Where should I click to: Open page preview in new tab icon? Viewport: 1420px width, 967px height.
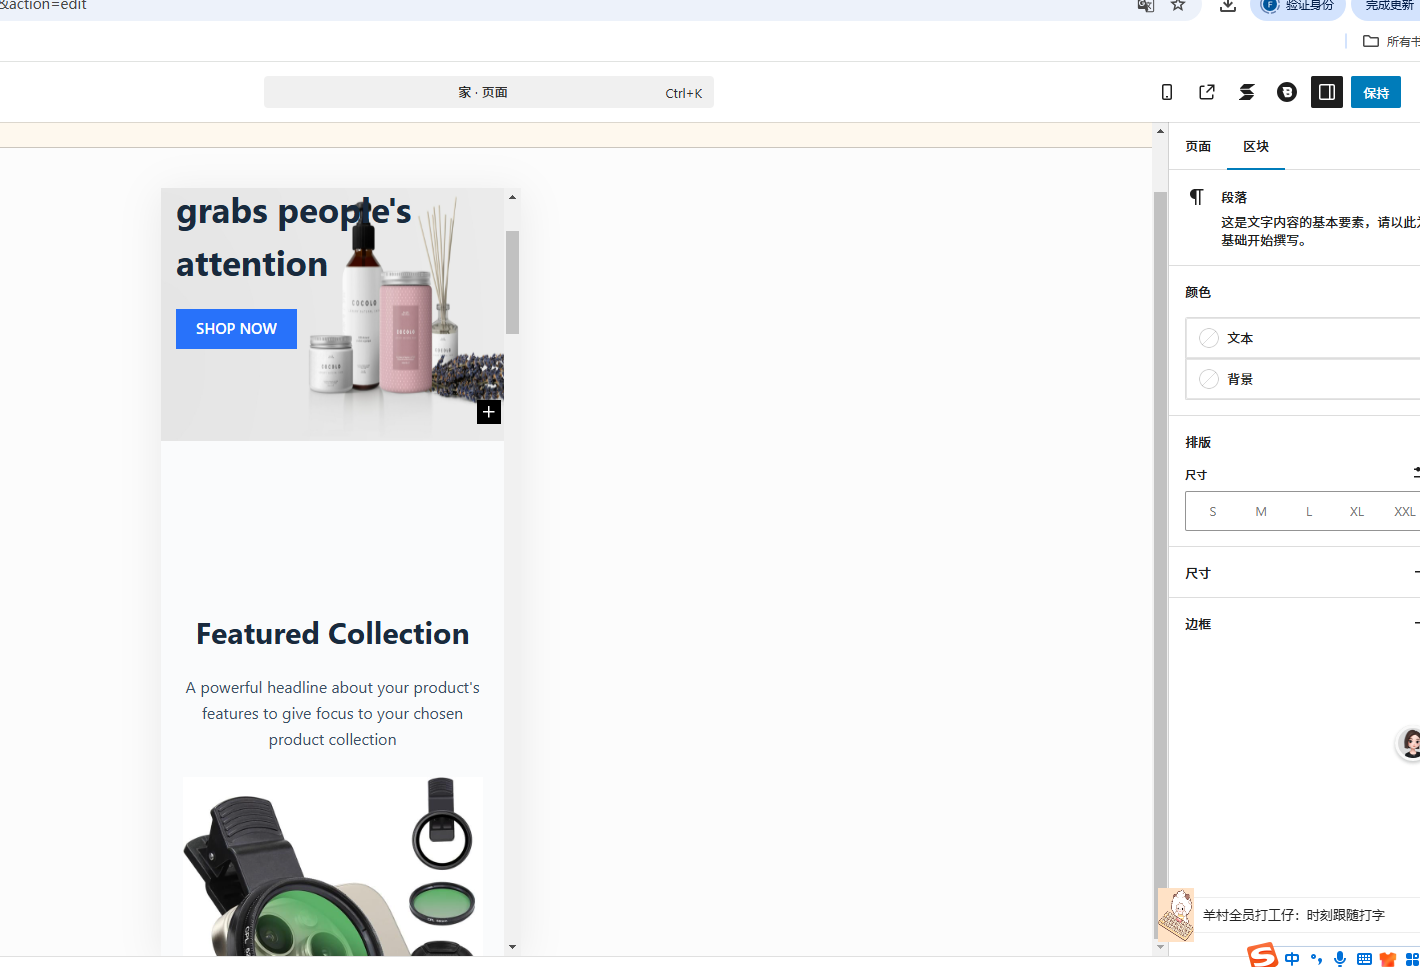click(1207, 92)
